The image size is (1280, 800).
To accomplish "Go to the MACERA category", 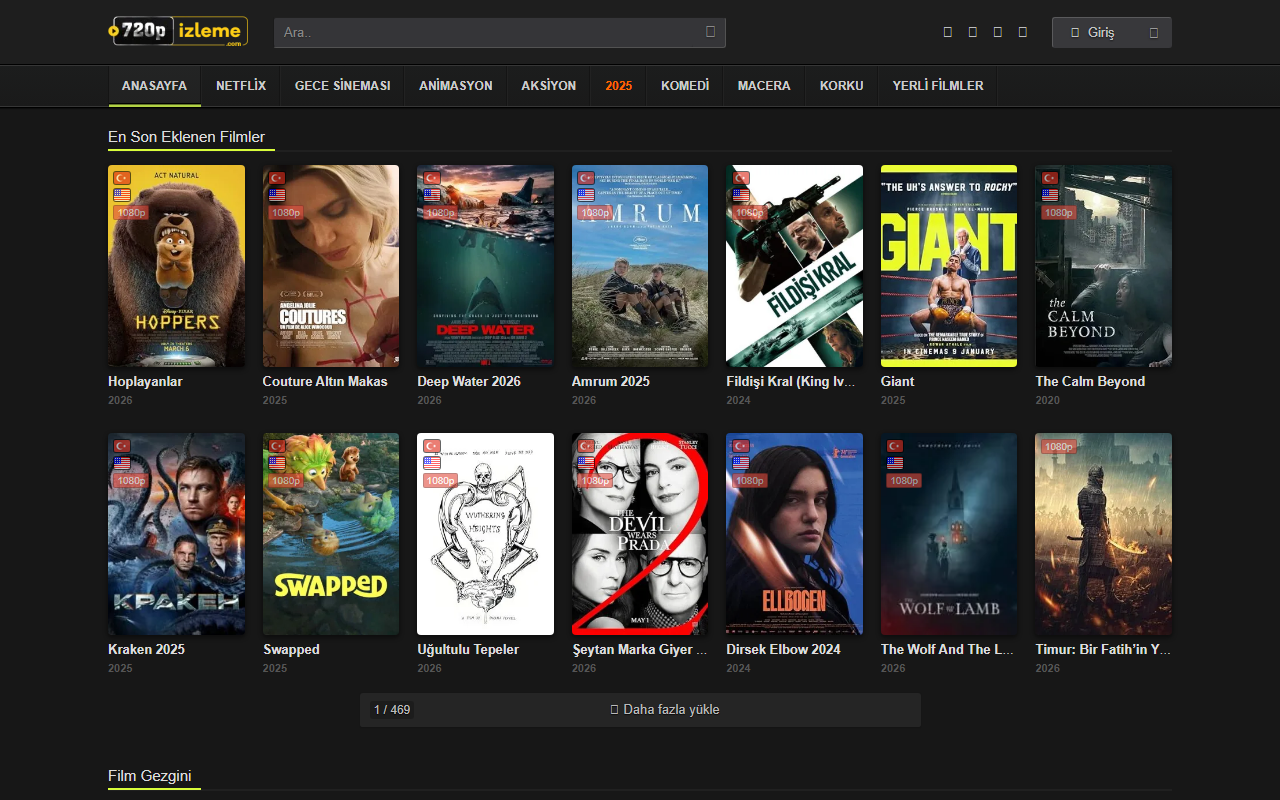I will point(764,86).
